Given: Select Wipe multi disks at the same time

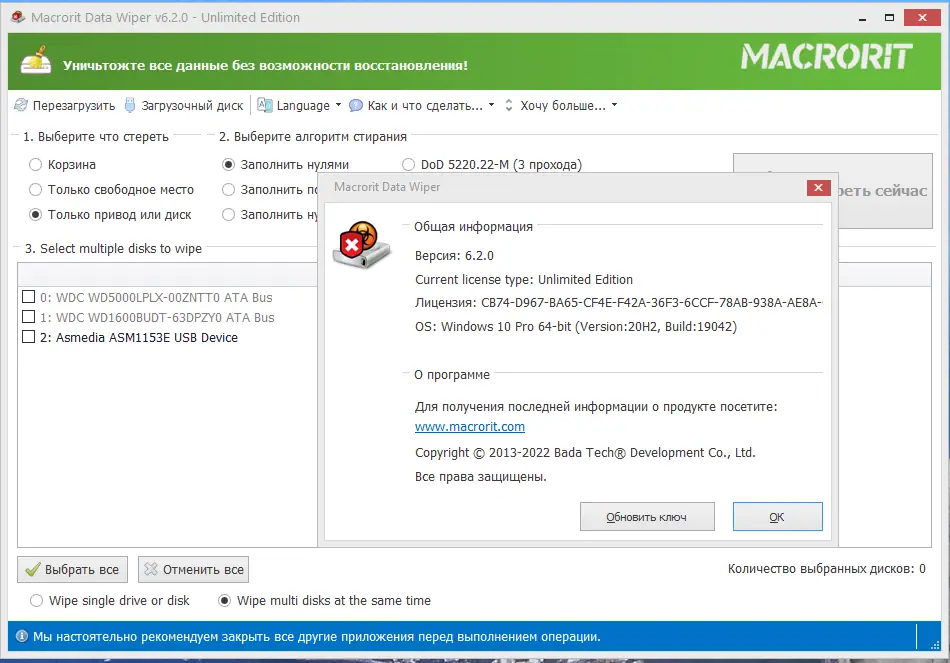Looking at the screenshot, I should (x=225, y=601).
